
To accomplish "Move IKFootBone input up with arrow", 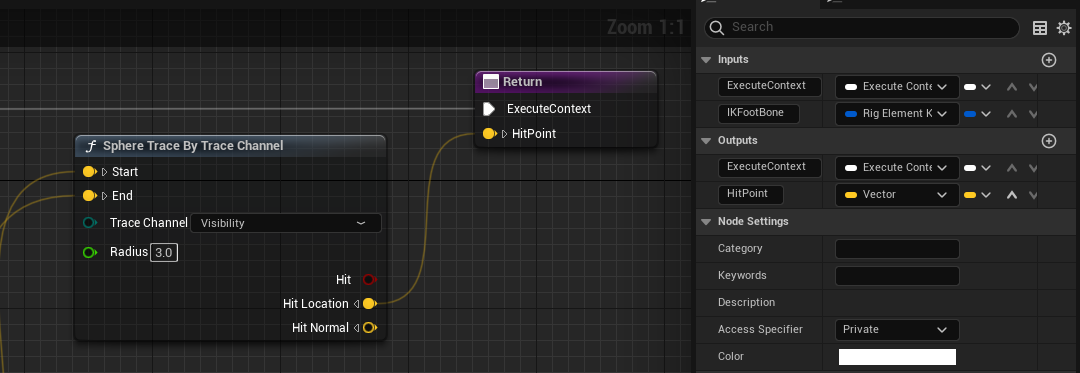I will coord(1011,114).
